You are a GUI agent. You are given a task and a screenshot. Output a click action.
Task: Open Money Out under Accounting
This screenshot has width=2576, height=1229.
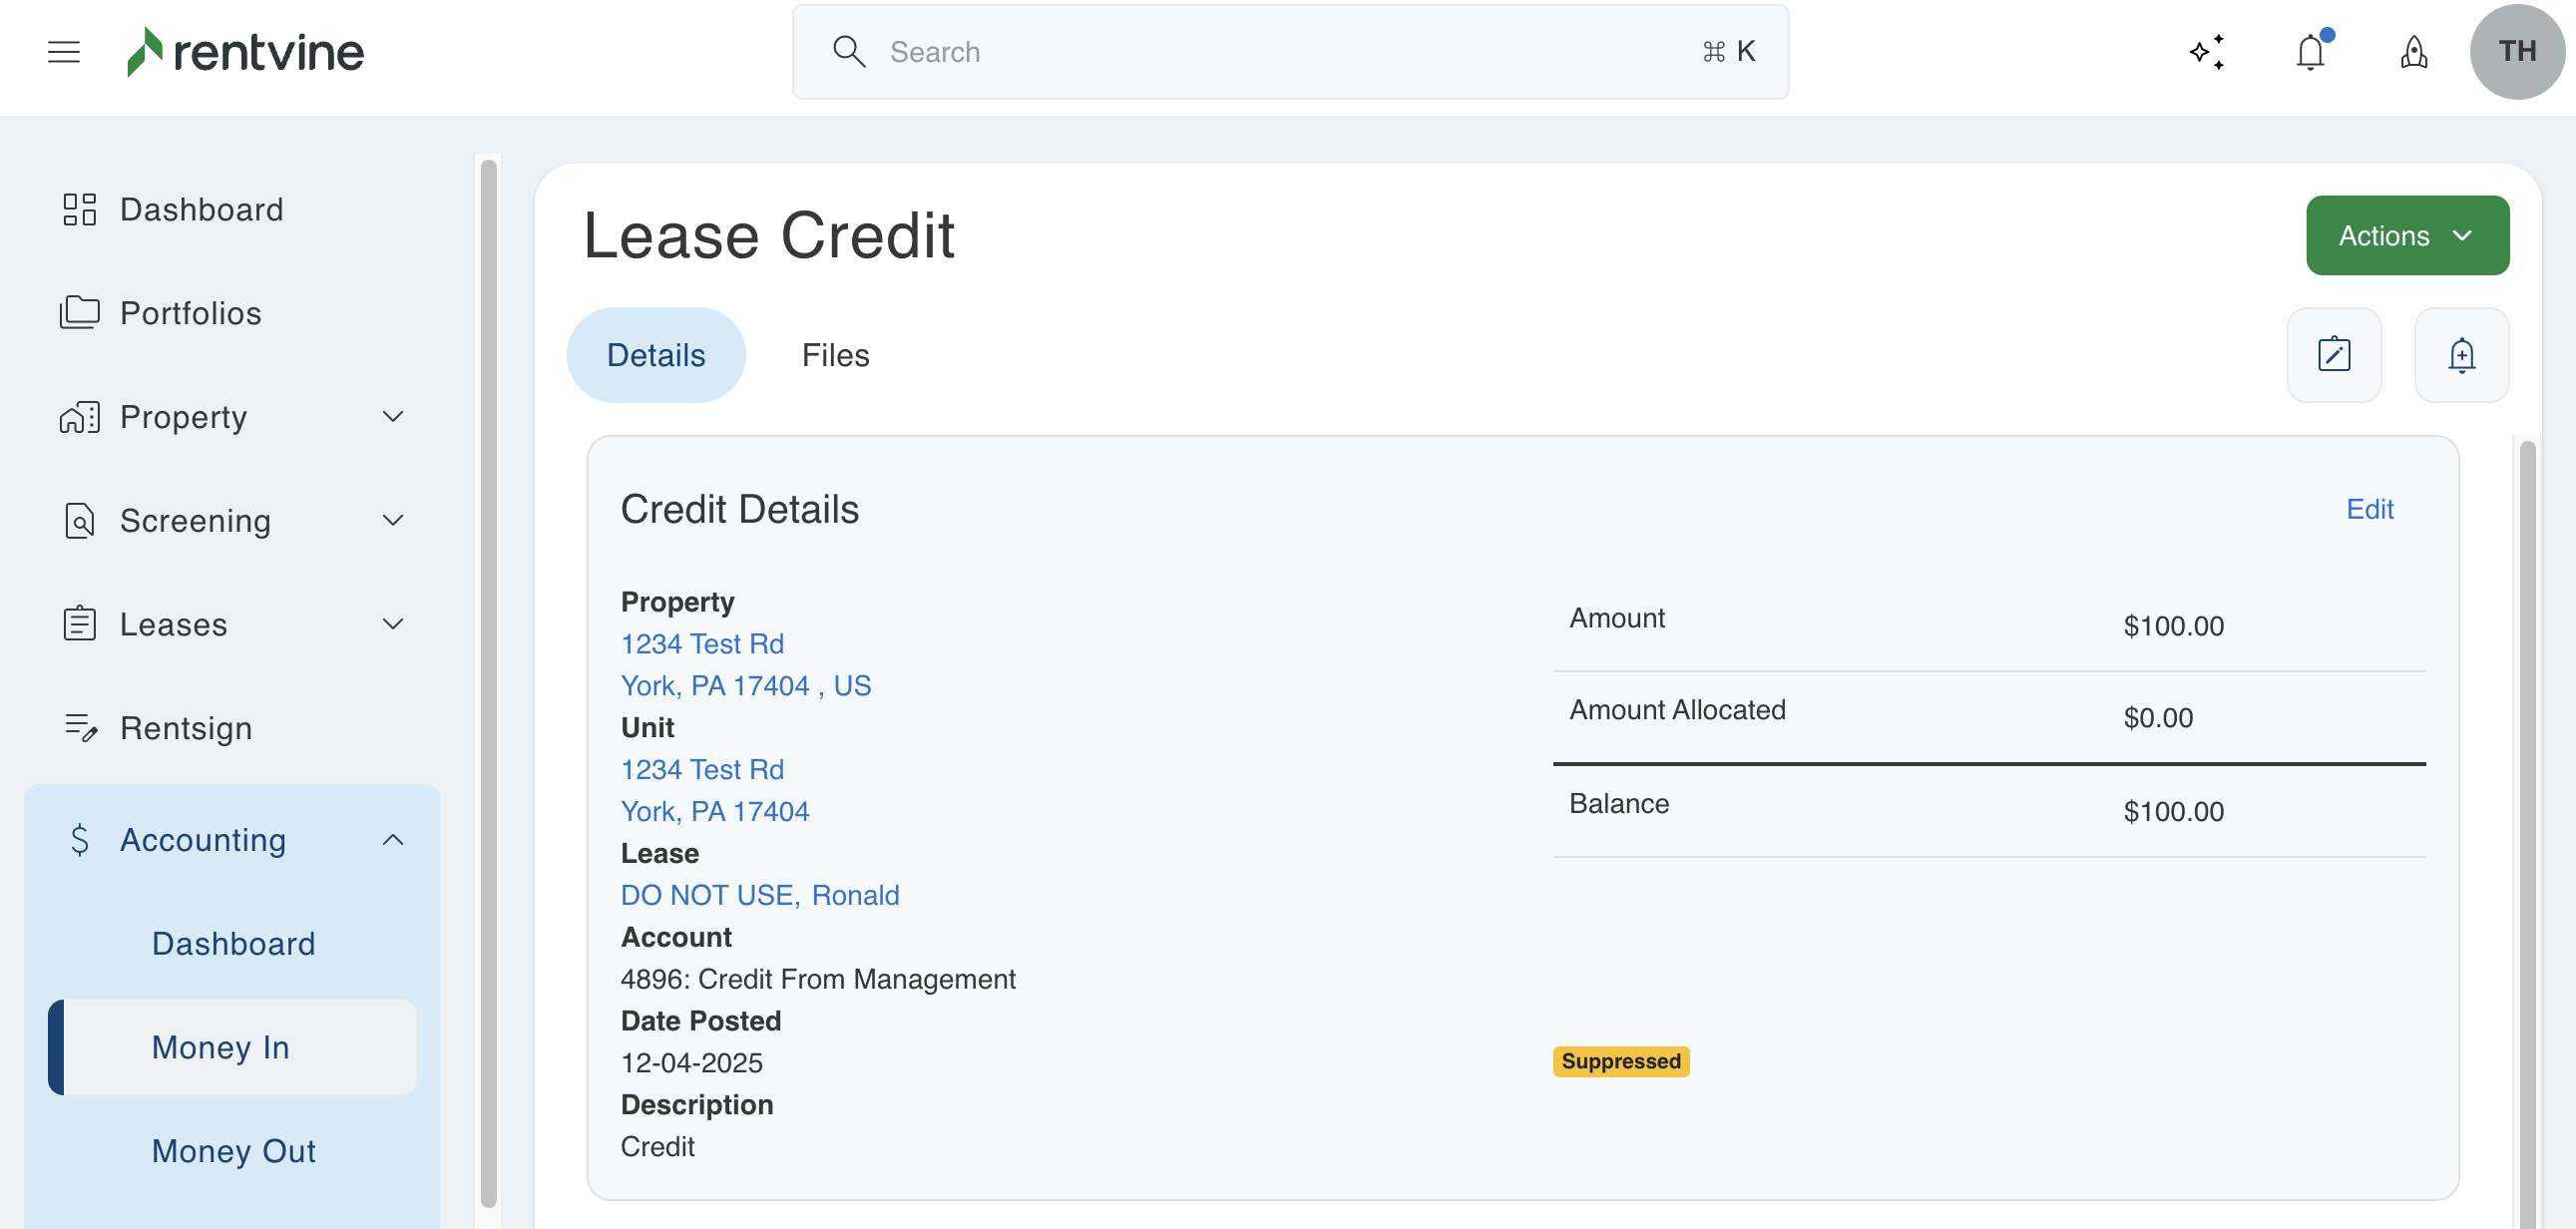pos(233,1150)
